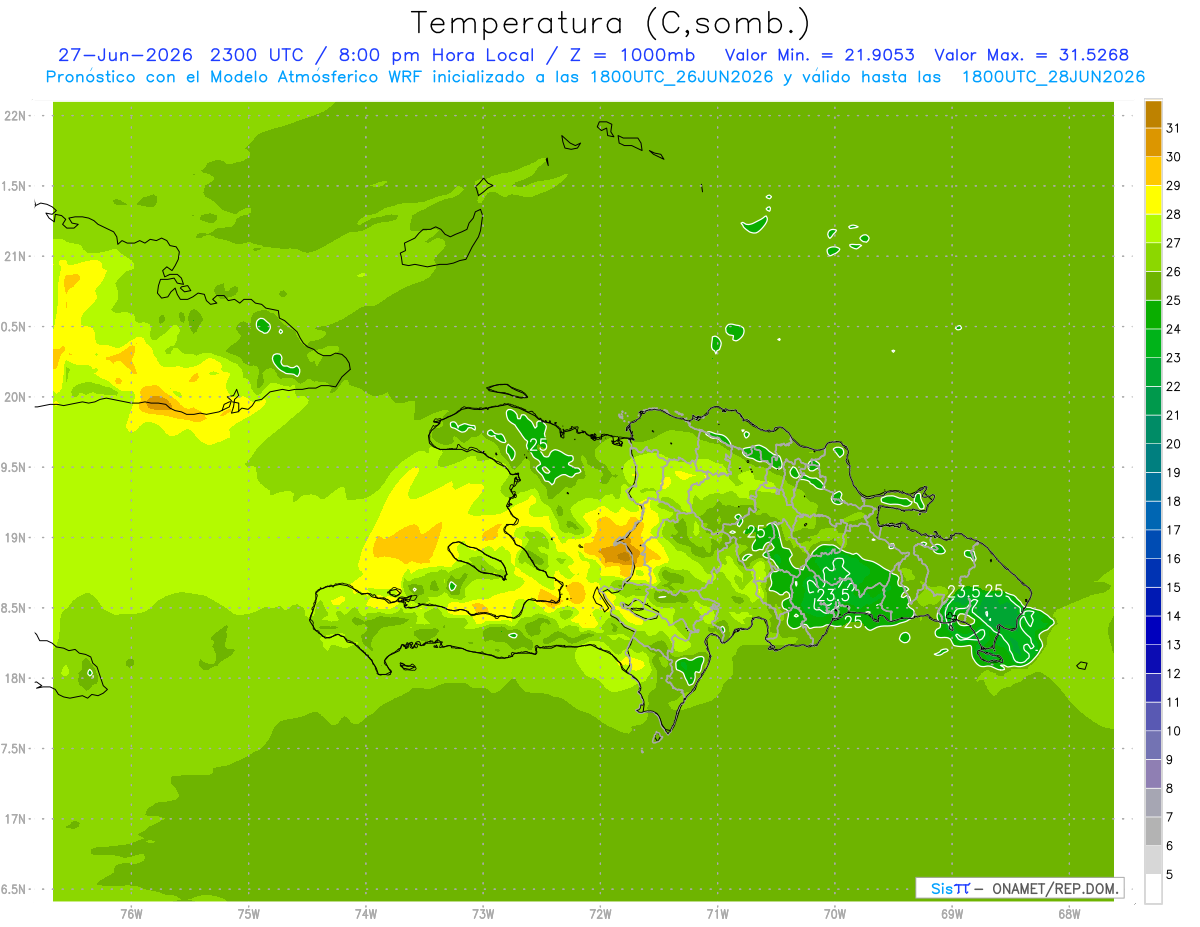
Task: Click the '69W' longitude label
Action: point(952,913)
